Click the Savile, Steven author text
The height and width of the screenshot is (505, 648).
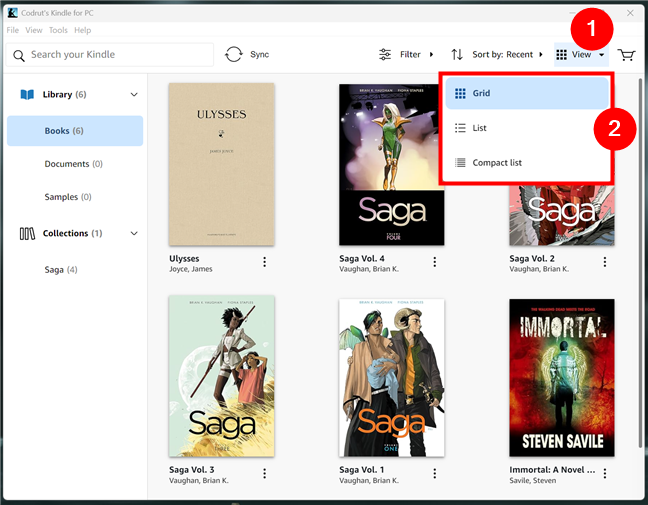(533, 481)
